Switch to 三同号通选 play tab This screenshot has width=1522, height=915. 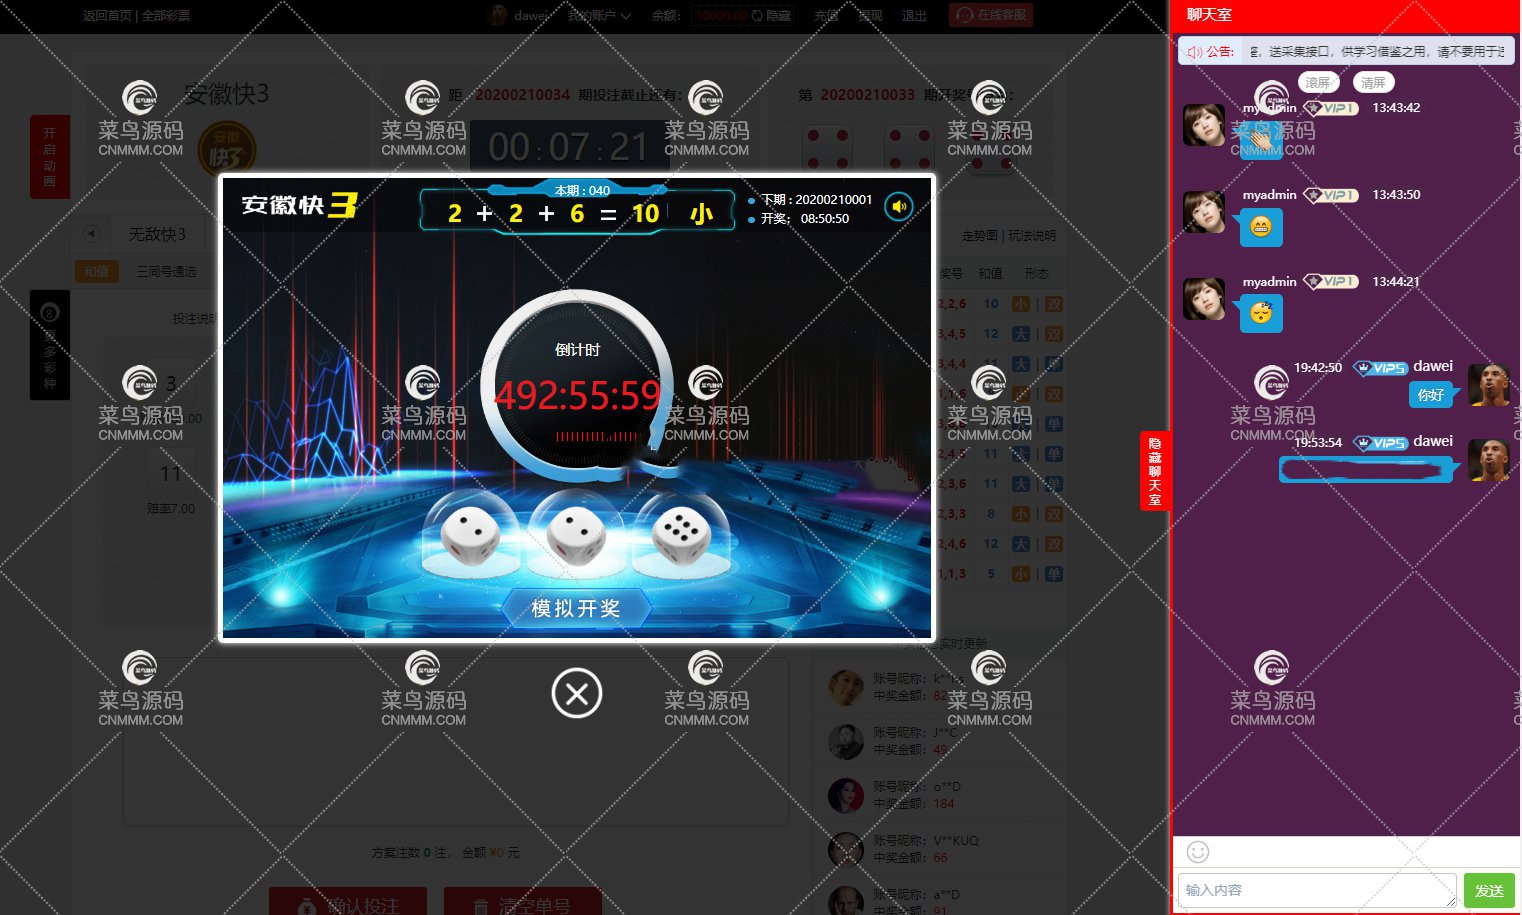click(166, 271)
